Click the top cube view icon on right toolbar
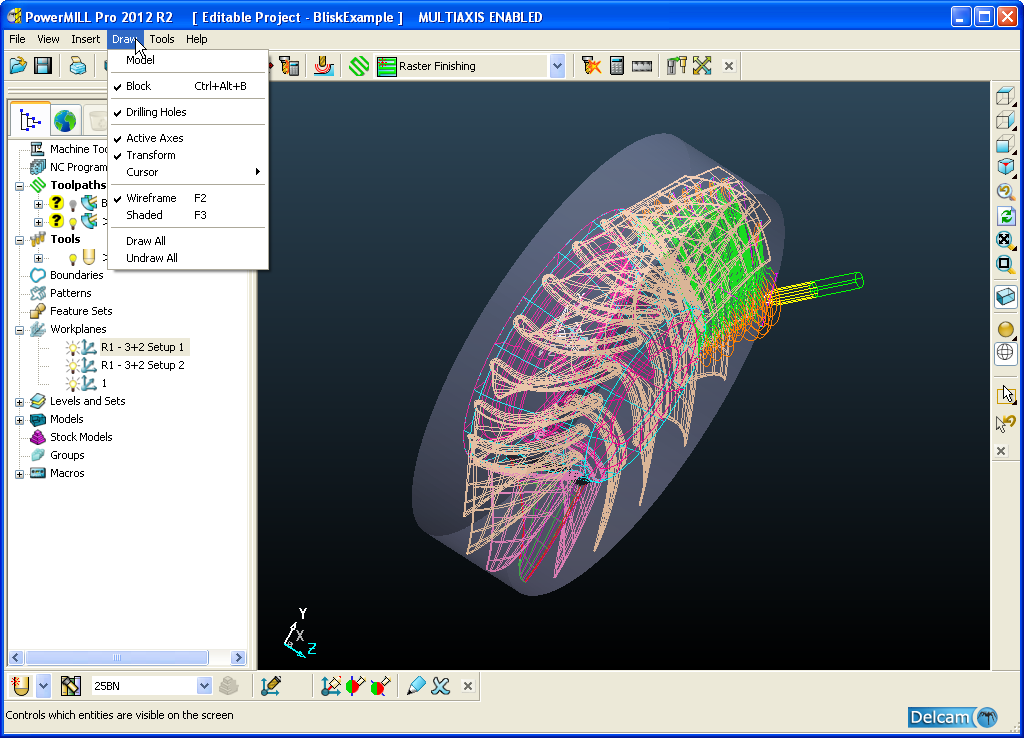 click(1006, 97)
